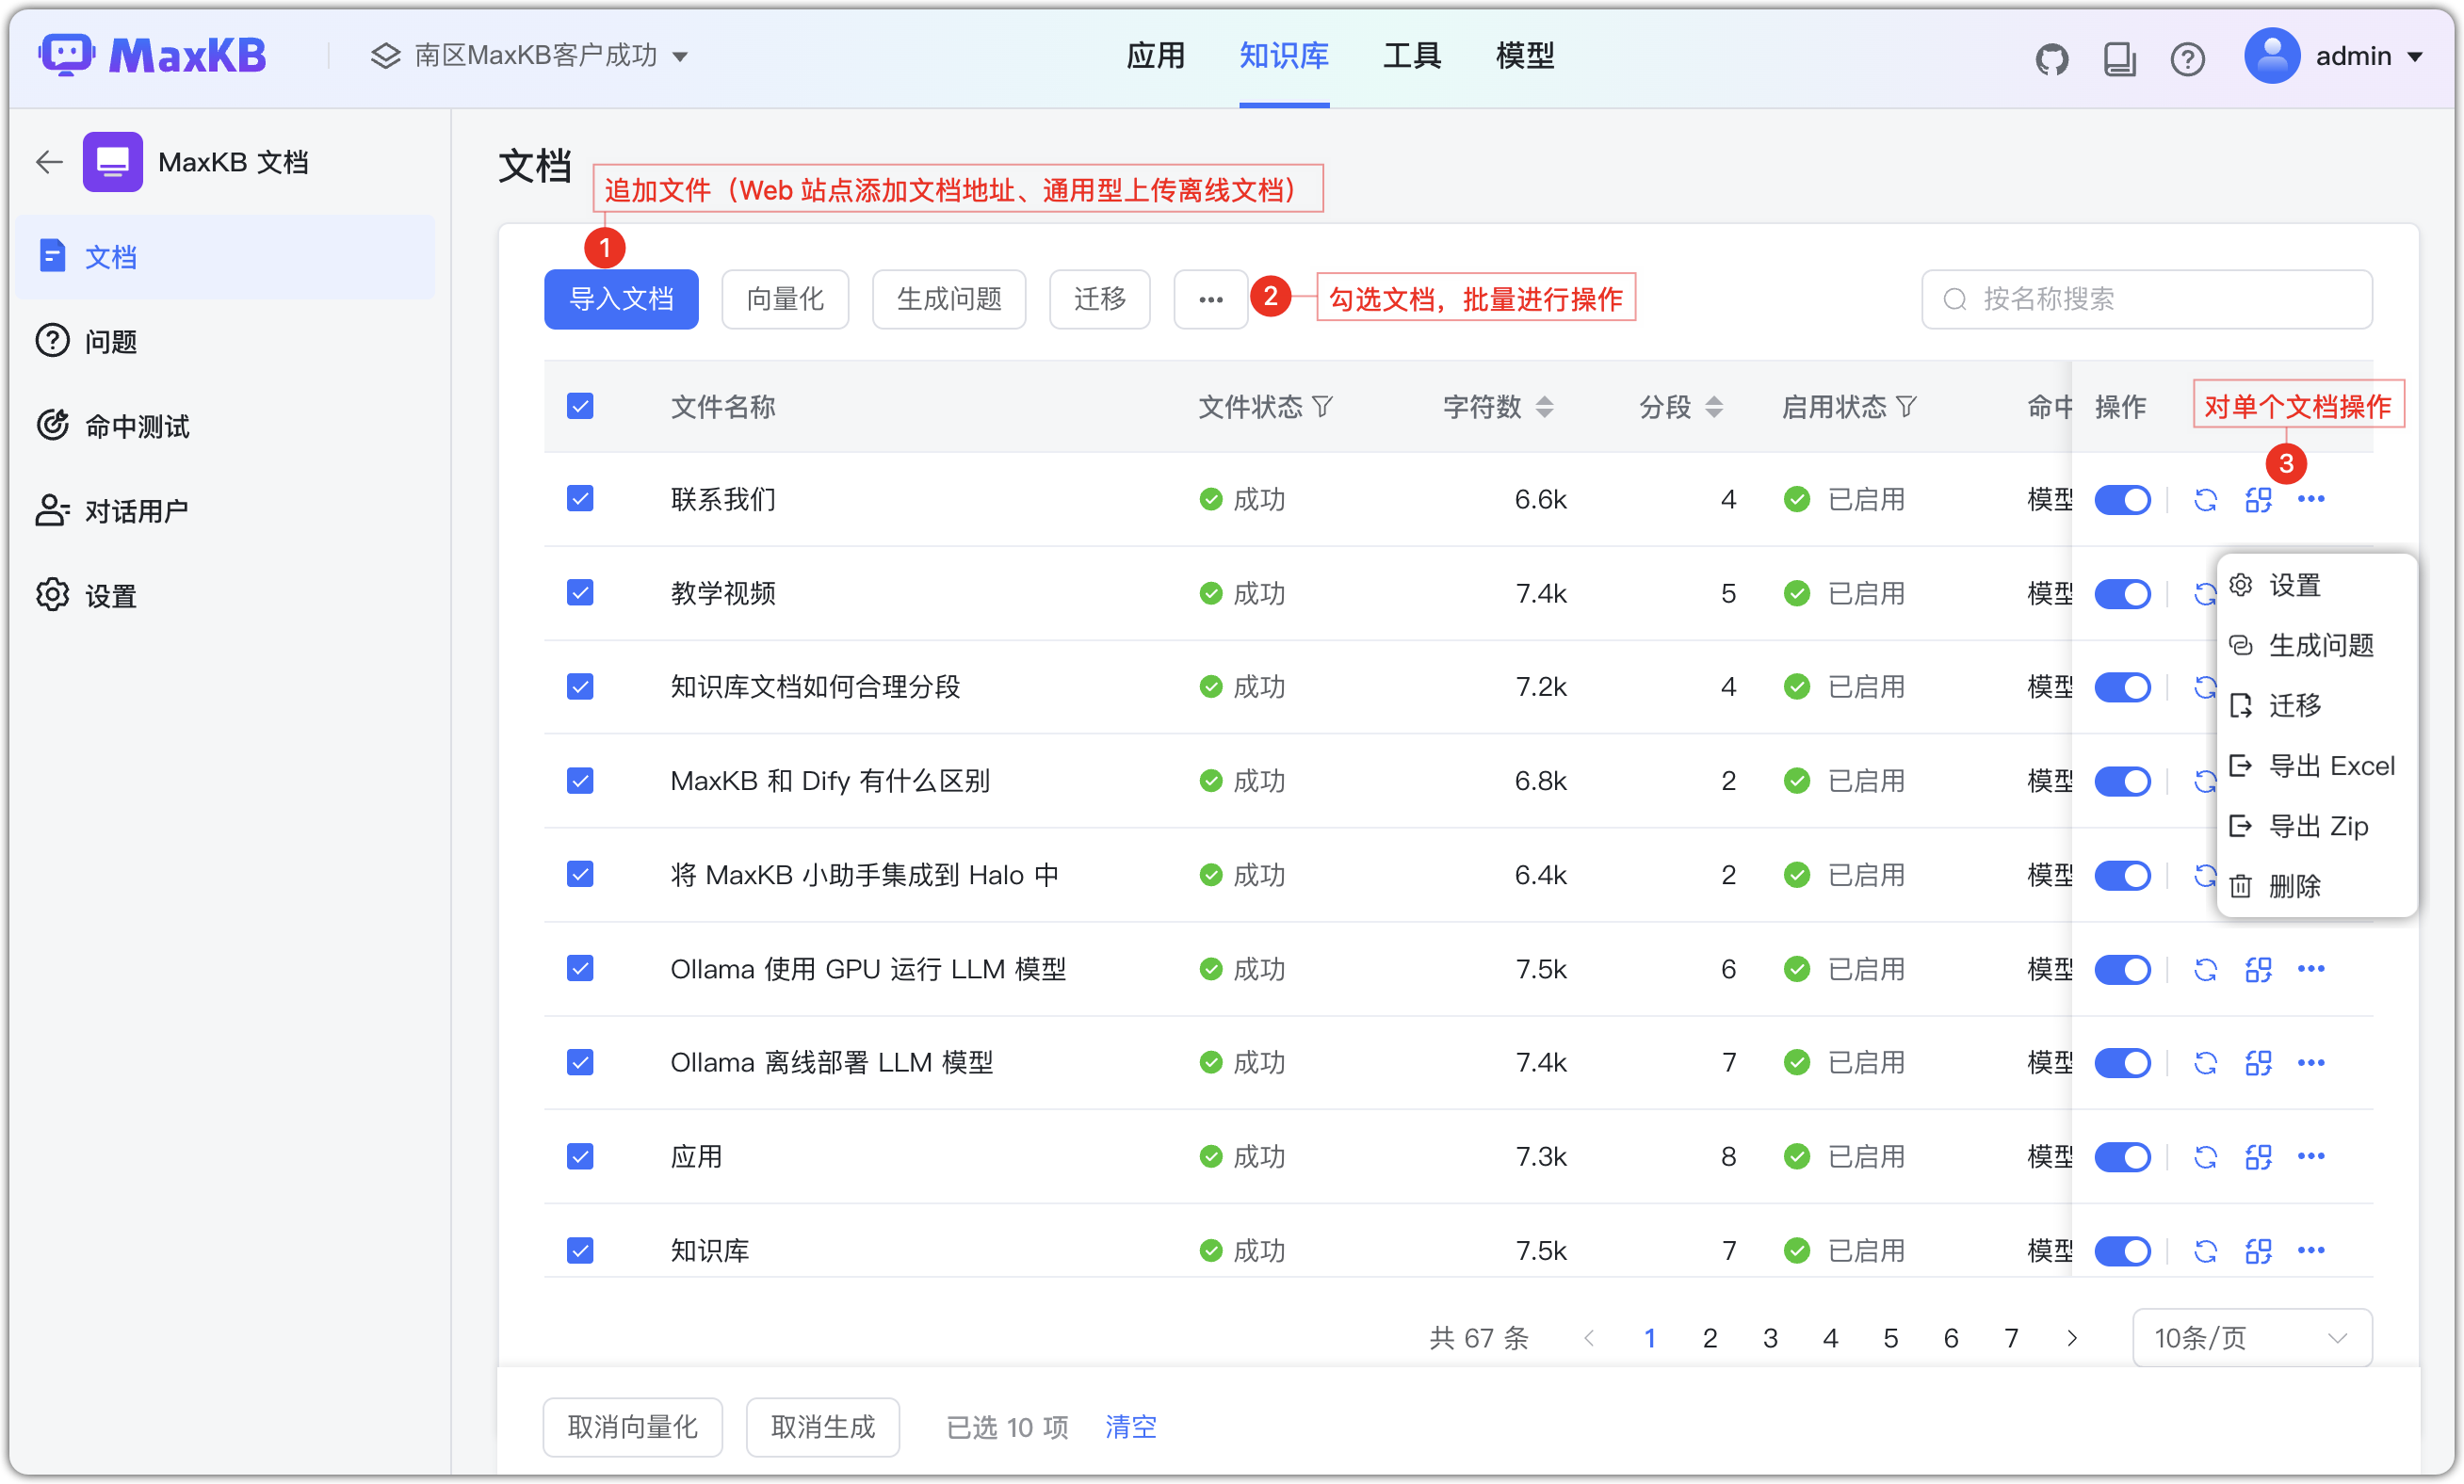2464x1484 pixels.
Task: Open generate-segments icon for 联系我们 row
Action: coord(2258,499)
